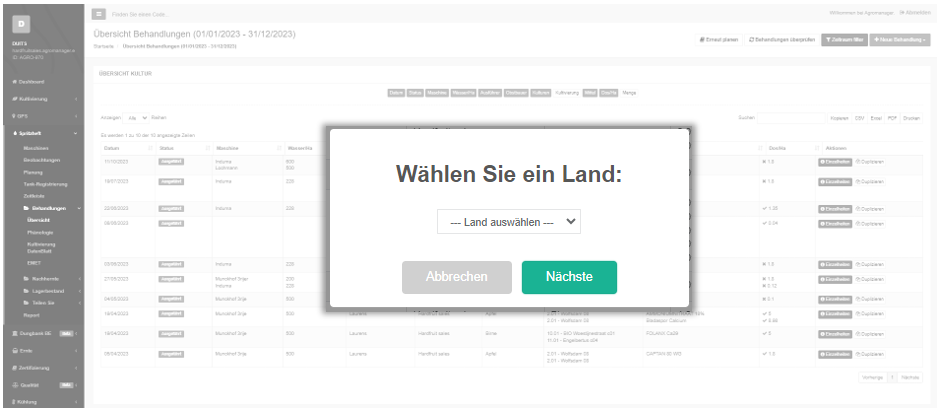Screen dimensions: 945x413
Task: Toggle the Kulturen column visibility
Action: pyautogui.click(x=541, y=93)
